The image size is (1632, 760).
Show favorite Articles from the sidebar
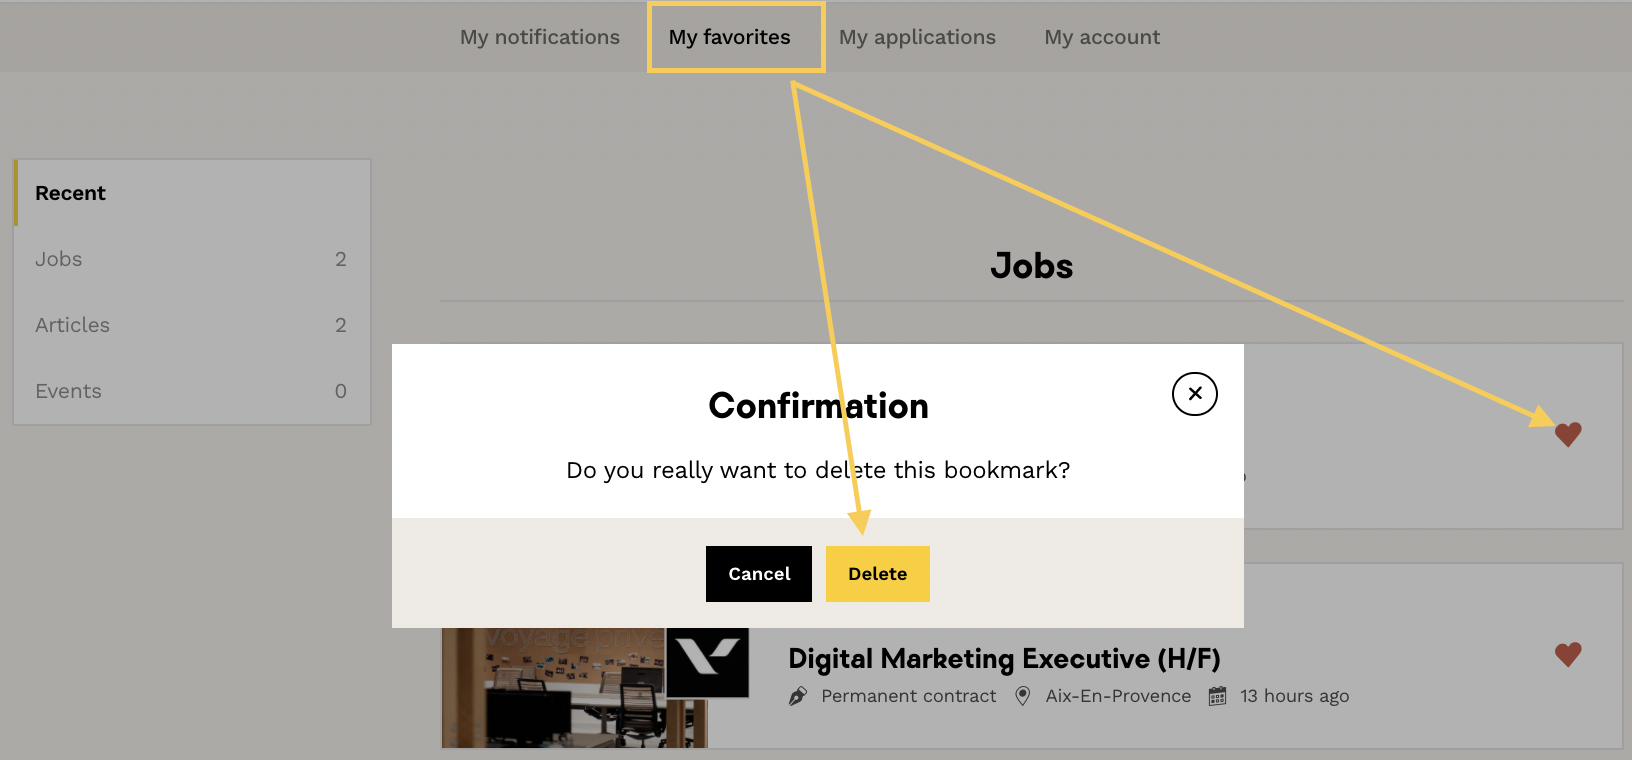coord(73,325)
